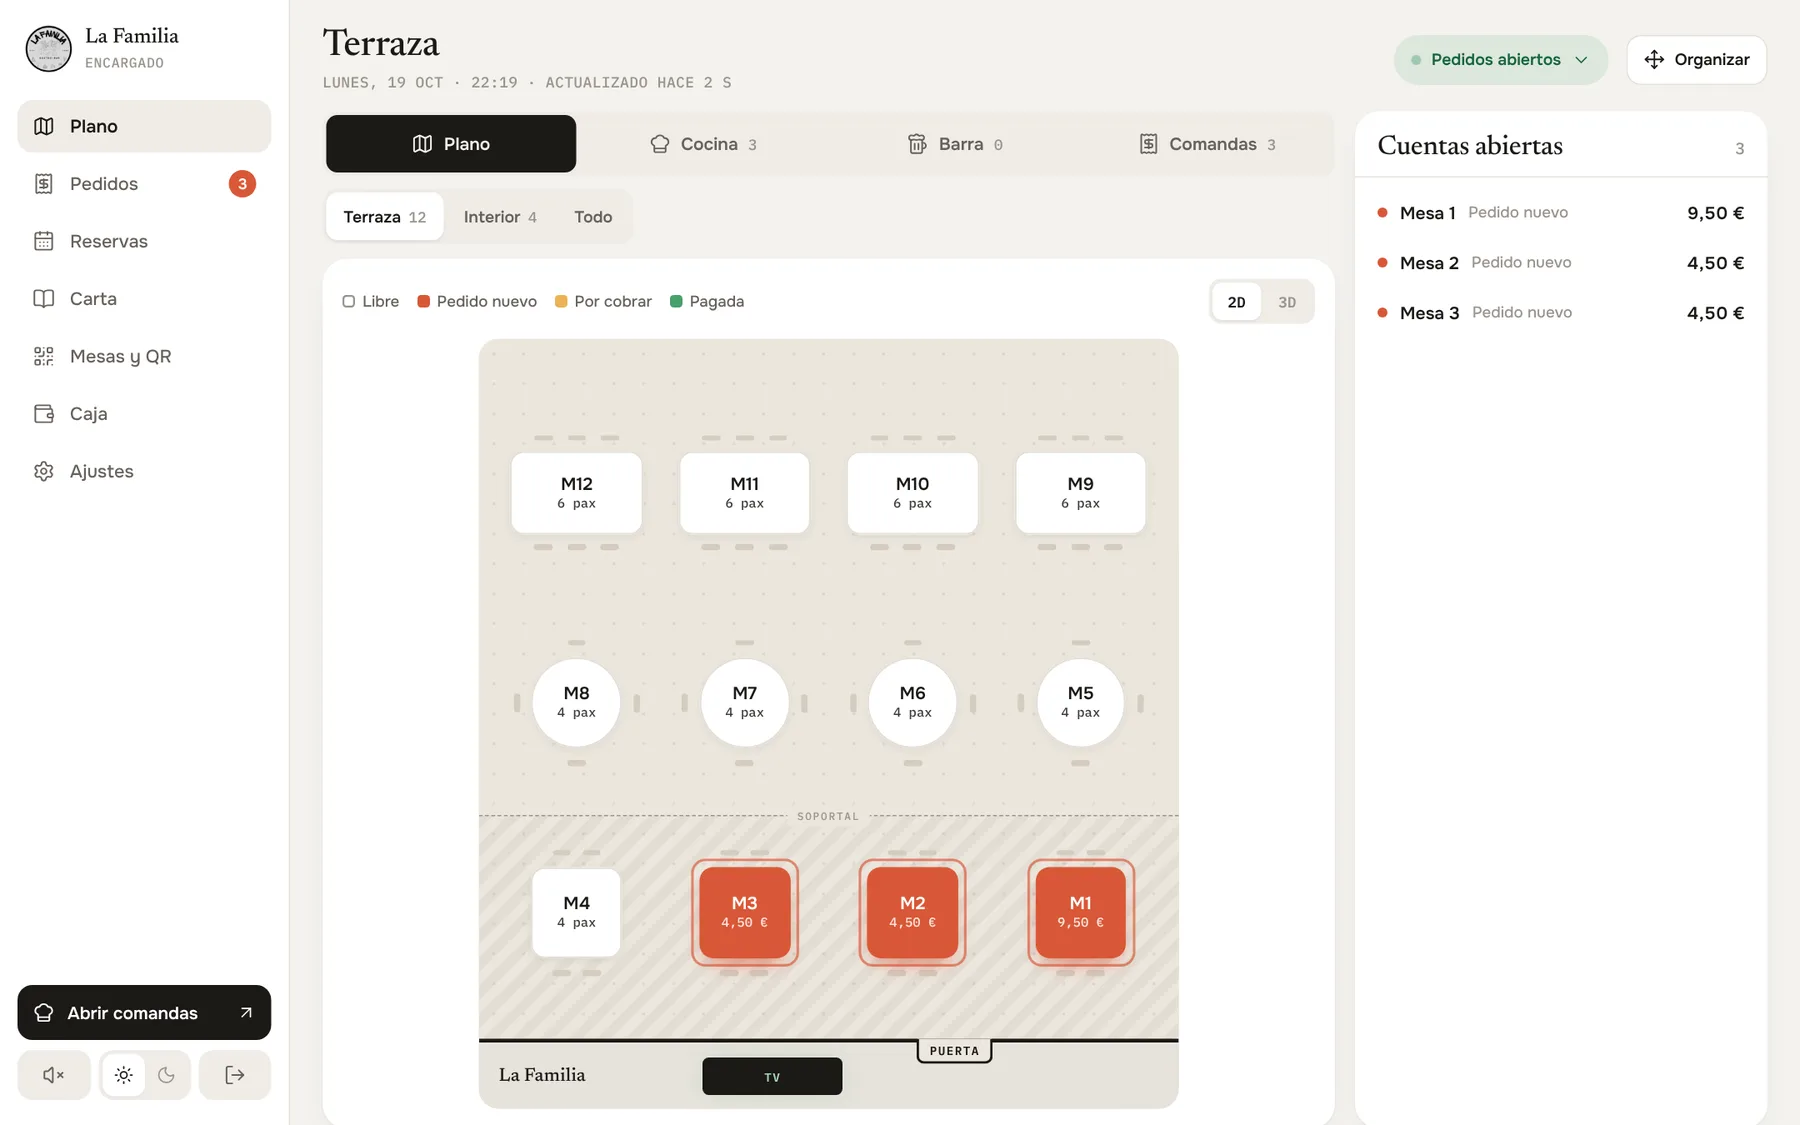This screenshot has width=1800, height=1125.
Task: Click the red Pedido nuevo legend swatch
Action: click(x=424, y=302)
